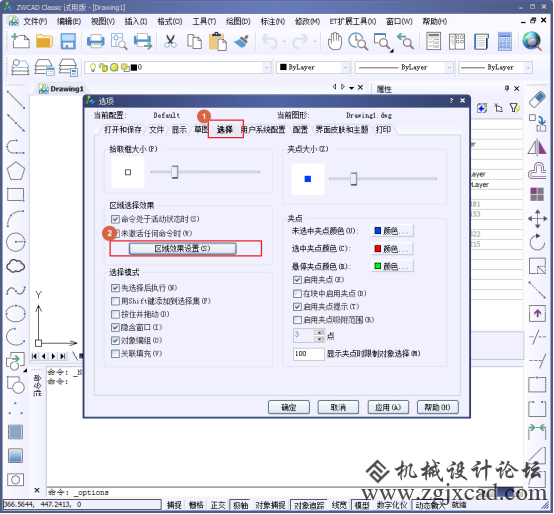Open Print Preview icon
This screenshot has height=514, width=554.
[x=119, y=41]
